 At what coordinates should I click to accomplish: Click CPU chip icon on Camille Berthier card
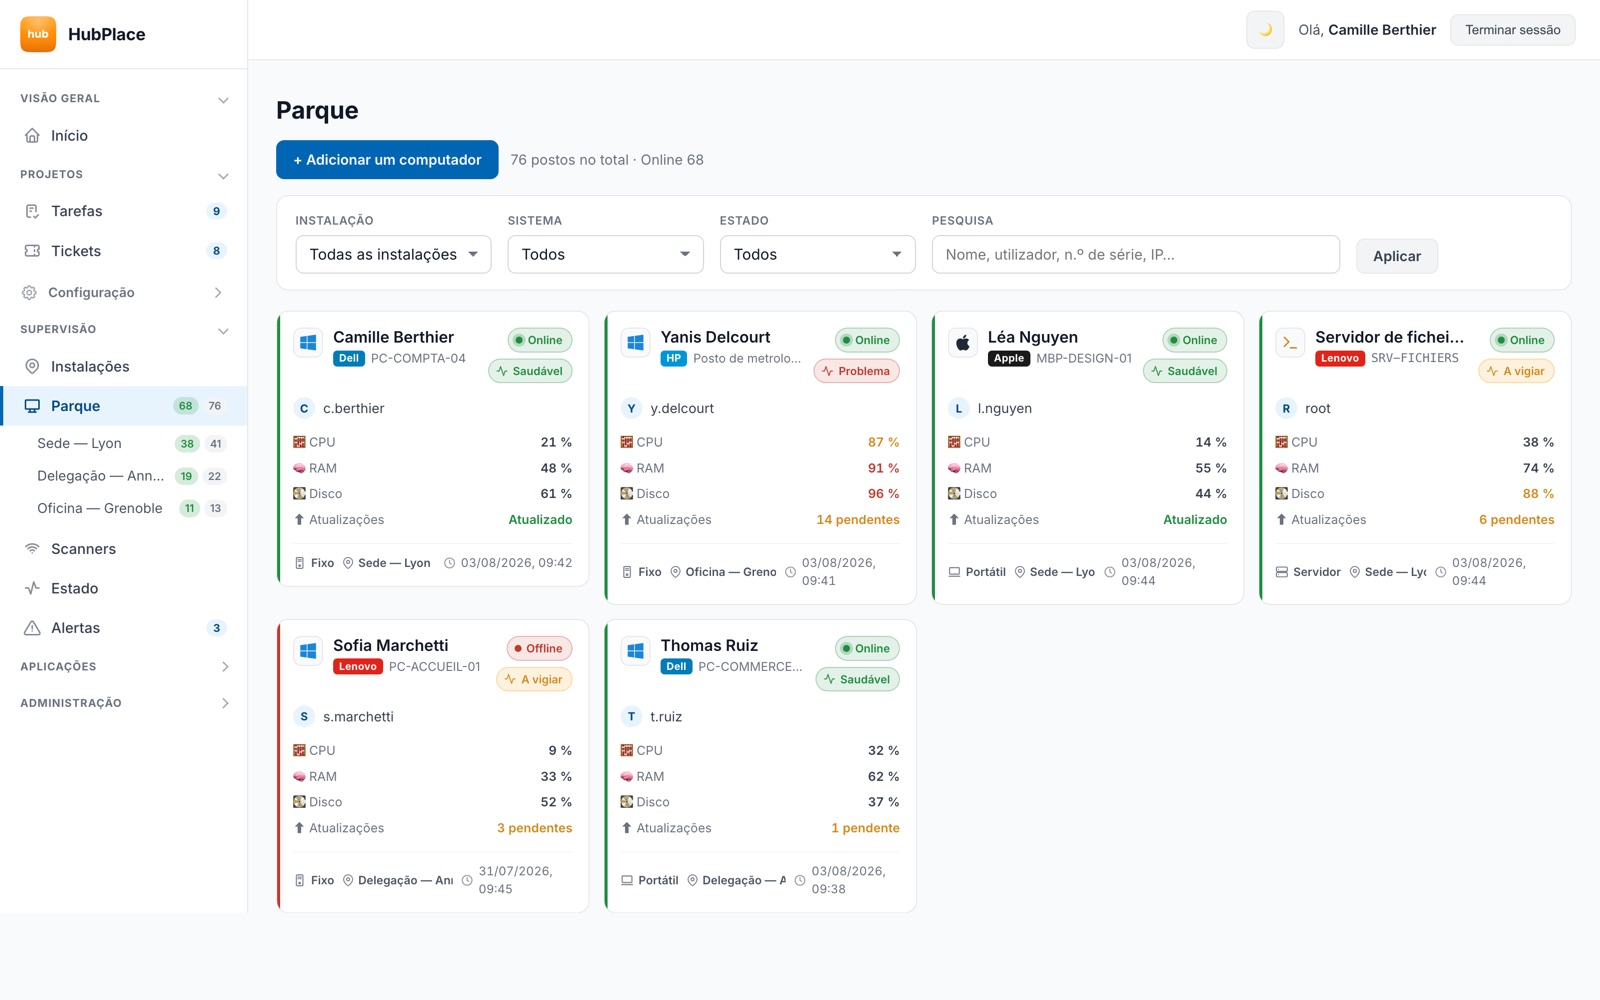[299, 442]
